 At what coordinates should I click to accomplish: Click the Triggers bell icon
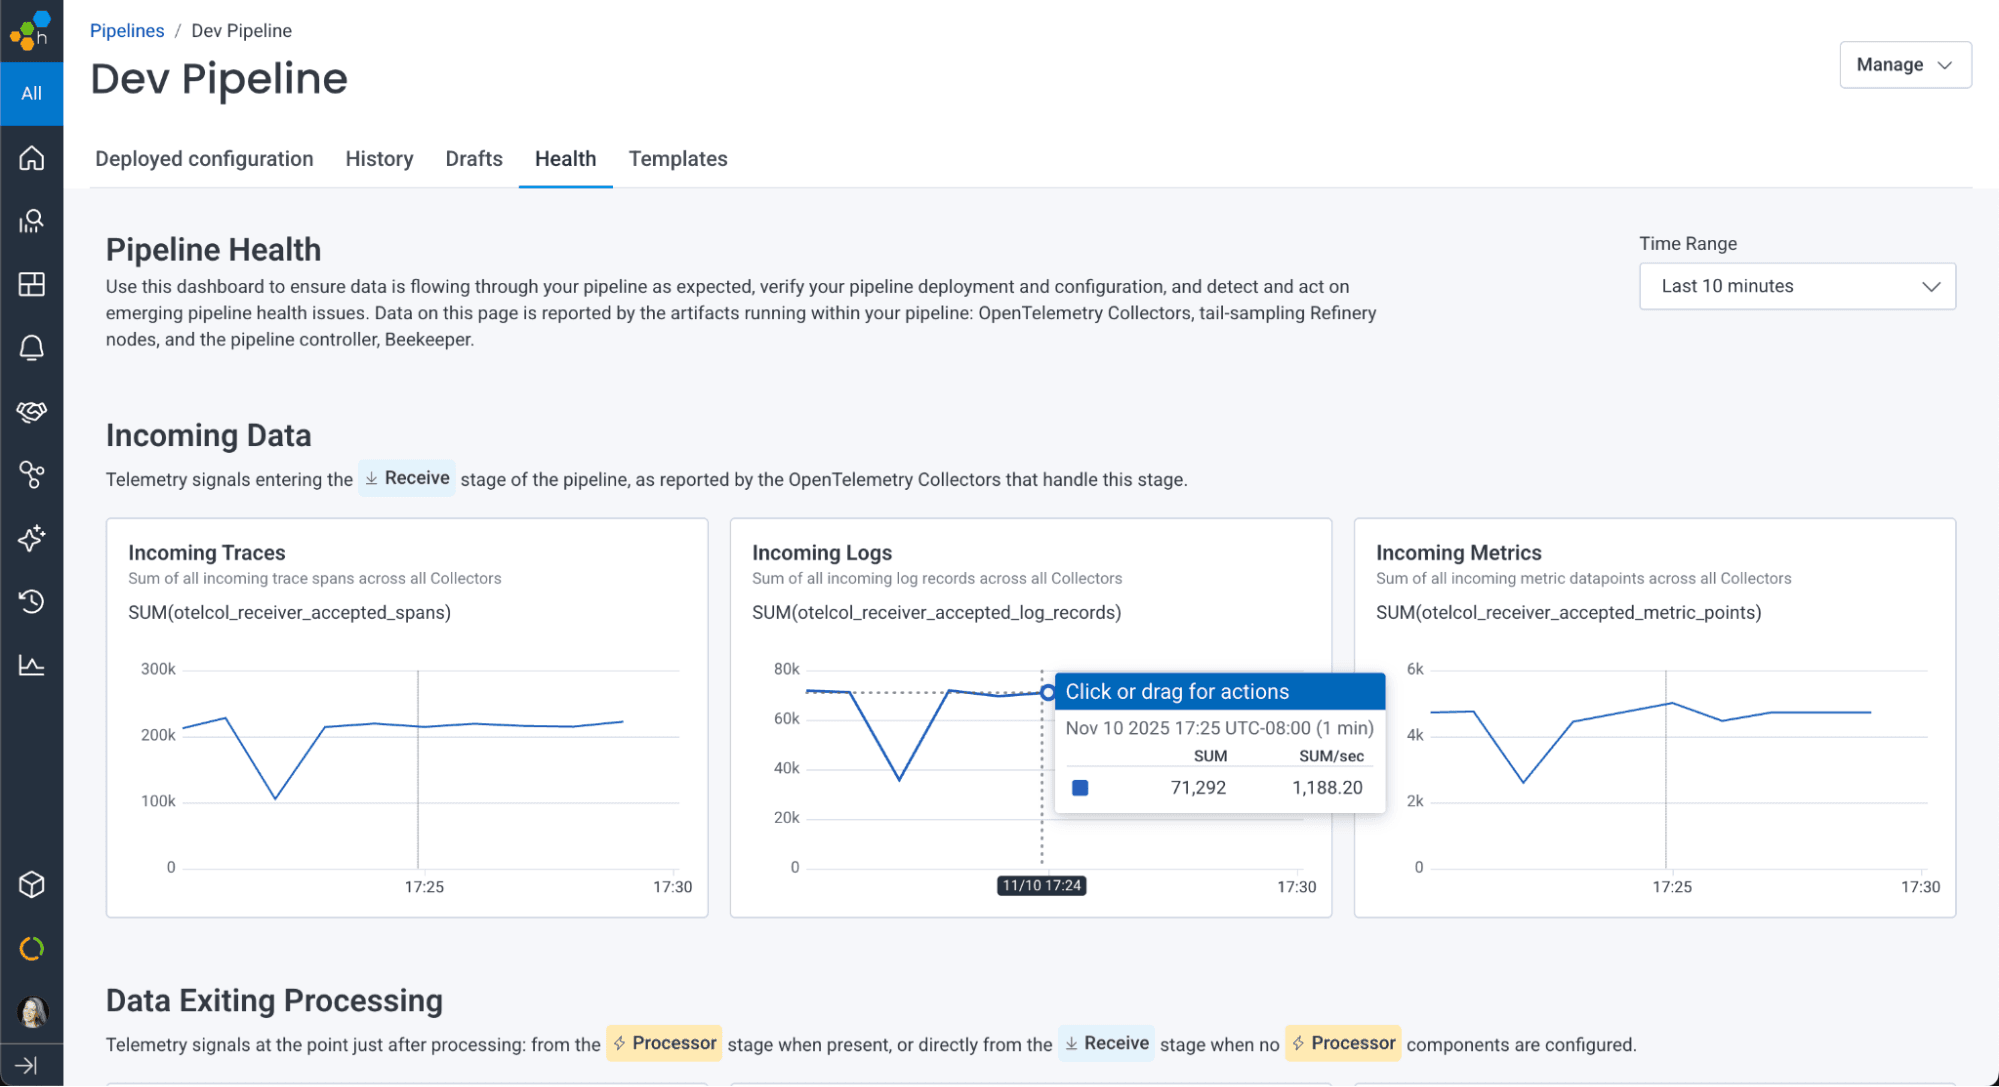click(x=31, y=348)
